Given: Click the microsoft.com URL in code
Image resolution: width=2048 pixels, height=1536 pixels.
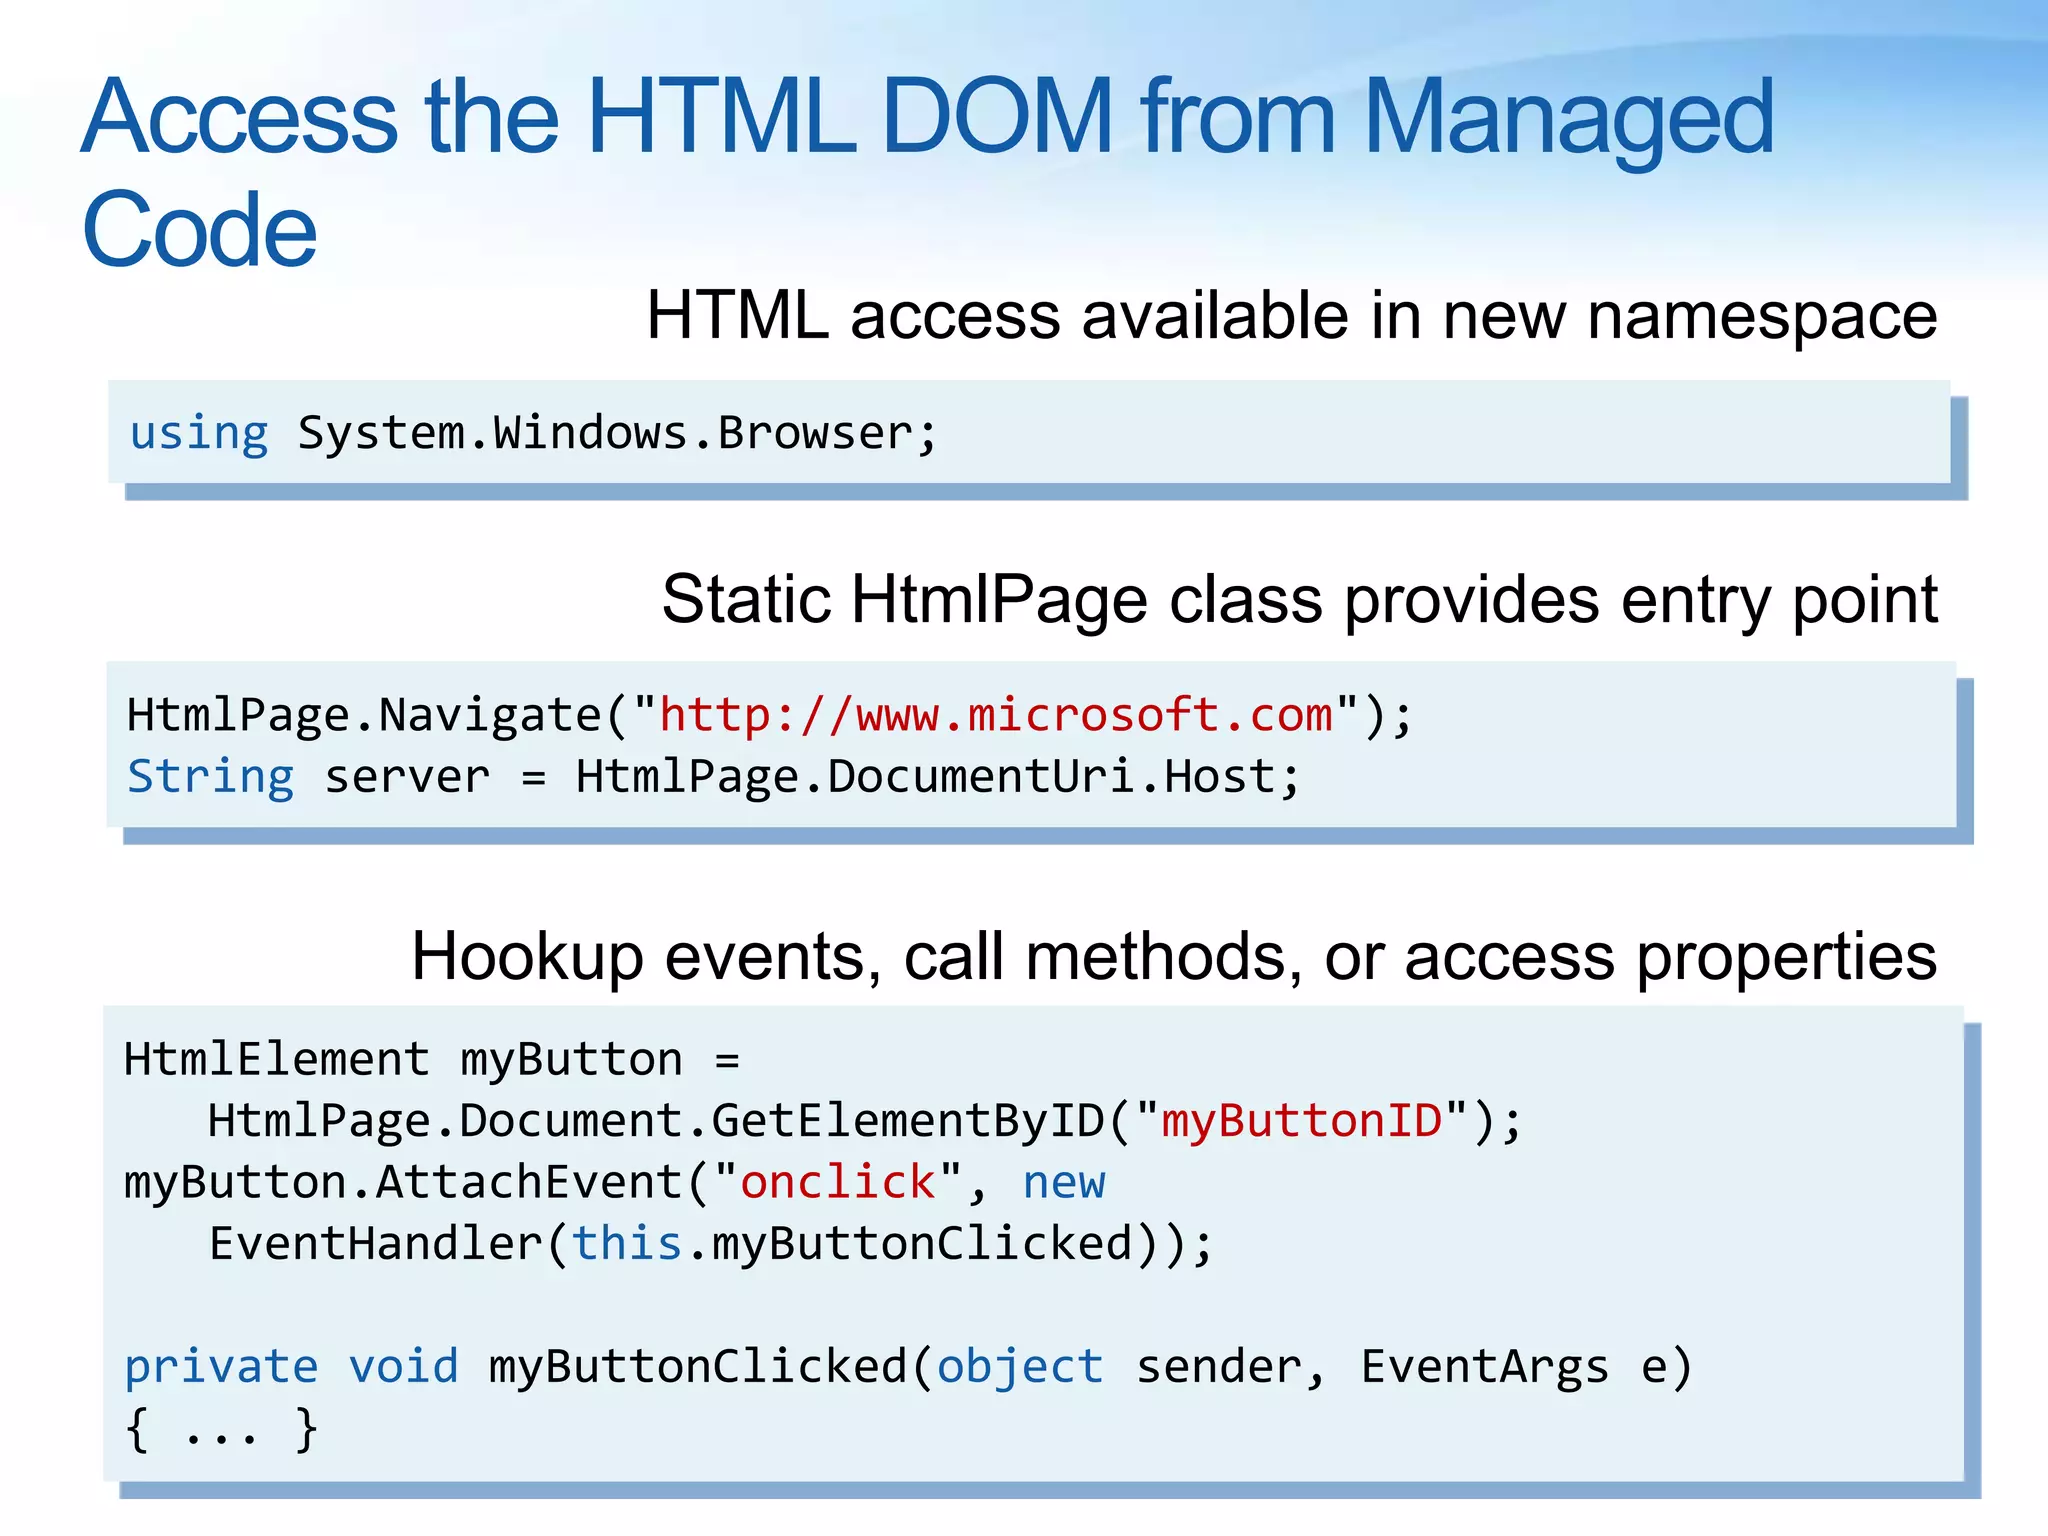Looking at the screenshot, I should click(x=995, y=716).
